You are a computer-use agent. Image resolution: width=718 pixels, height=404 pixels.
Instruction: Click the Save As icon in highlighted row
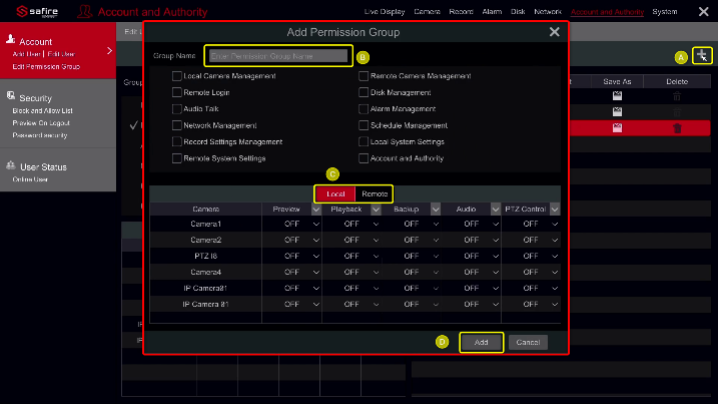(x=618, y=128)
